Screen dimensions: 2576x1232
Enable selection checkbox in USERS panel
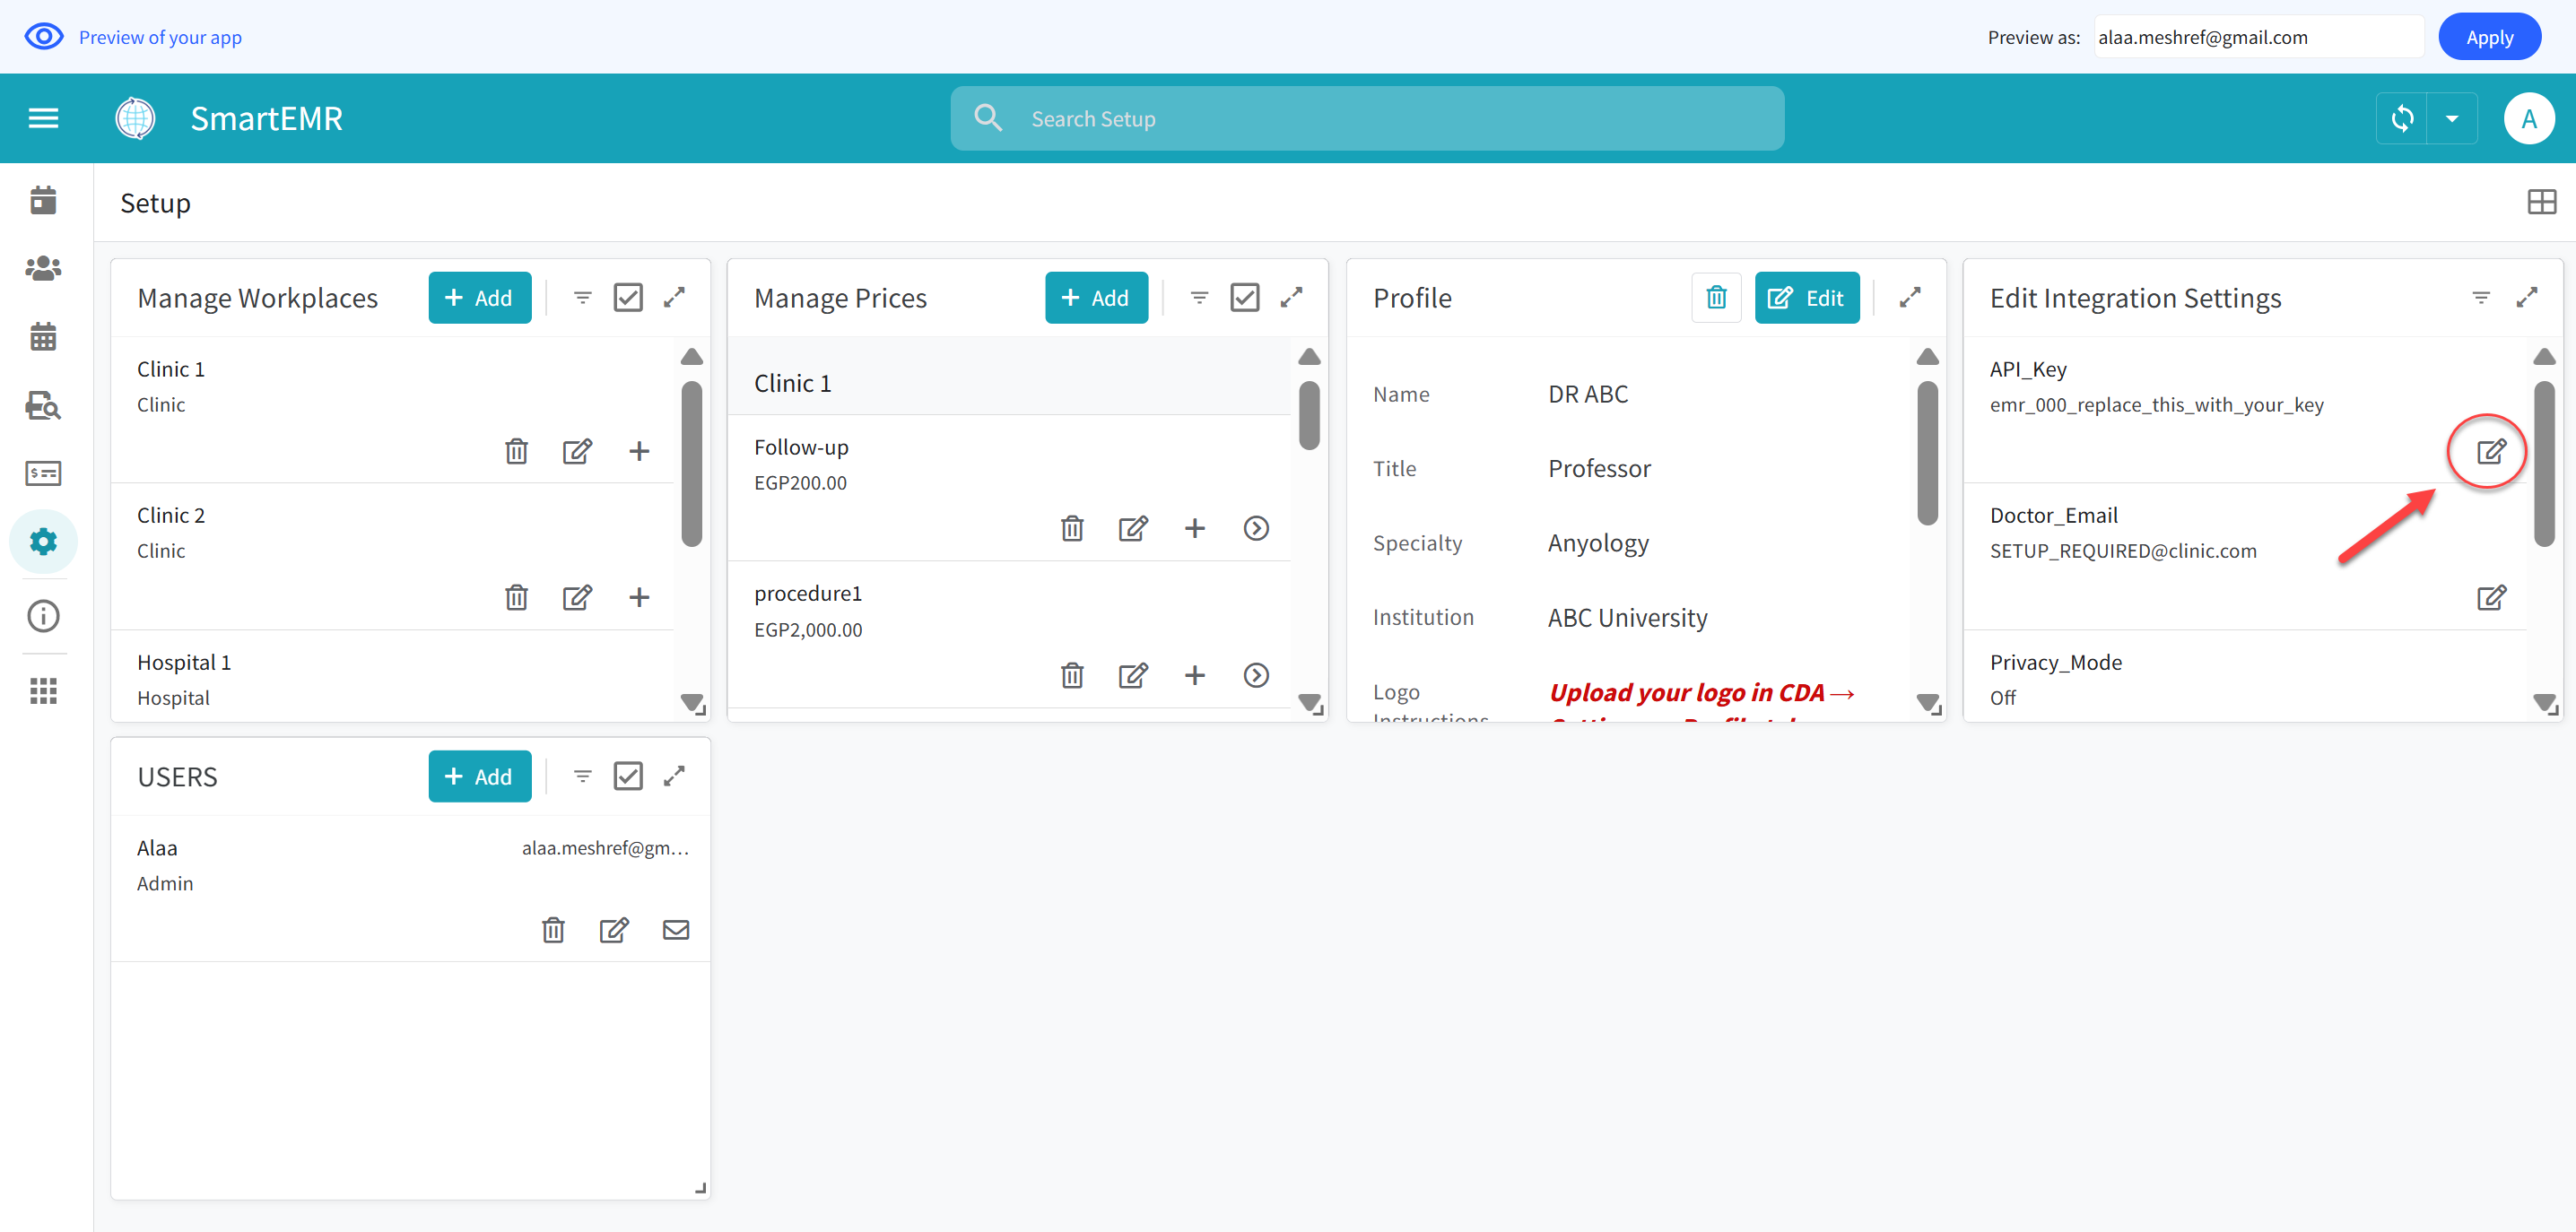(628, 775)
